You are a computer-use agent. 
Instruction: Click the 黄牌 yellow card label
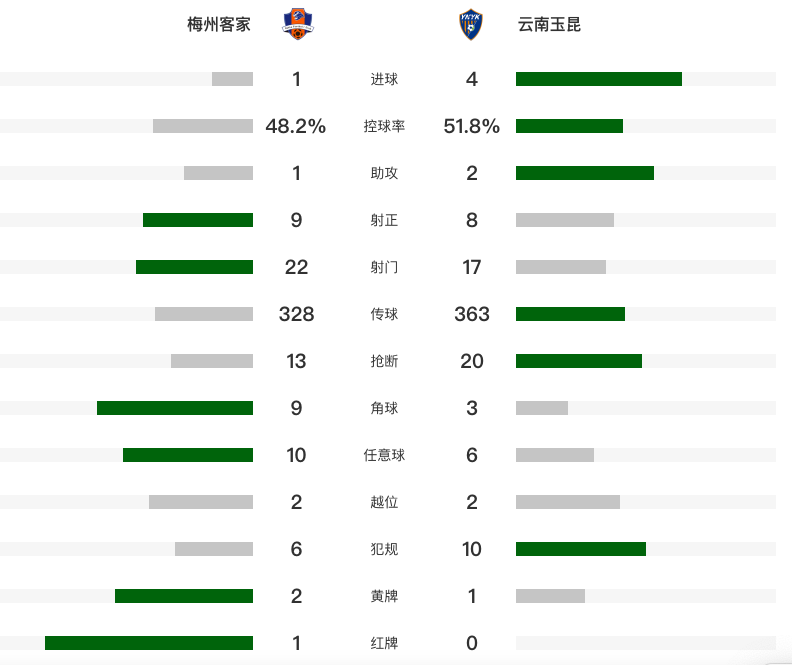click(x=384, y=596)
